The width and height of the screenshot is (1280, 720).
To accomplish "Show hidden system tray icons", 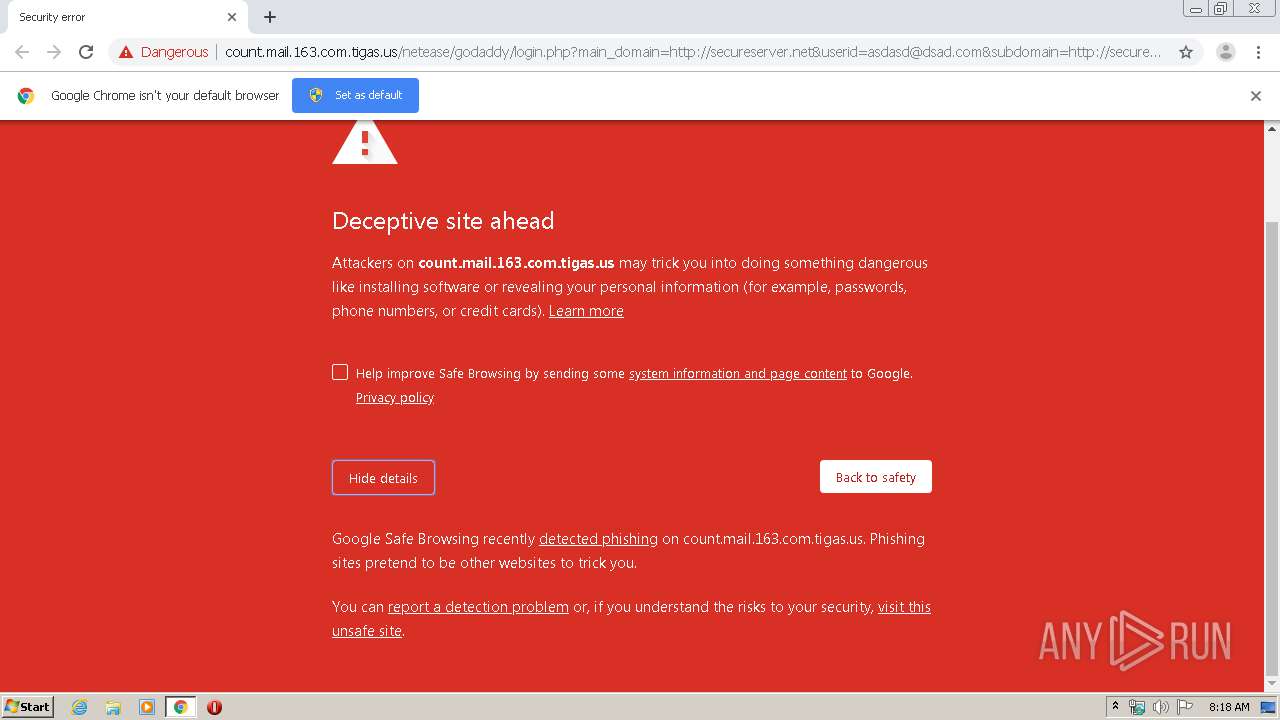I will pyautogui.click(x=1115, y=707).
